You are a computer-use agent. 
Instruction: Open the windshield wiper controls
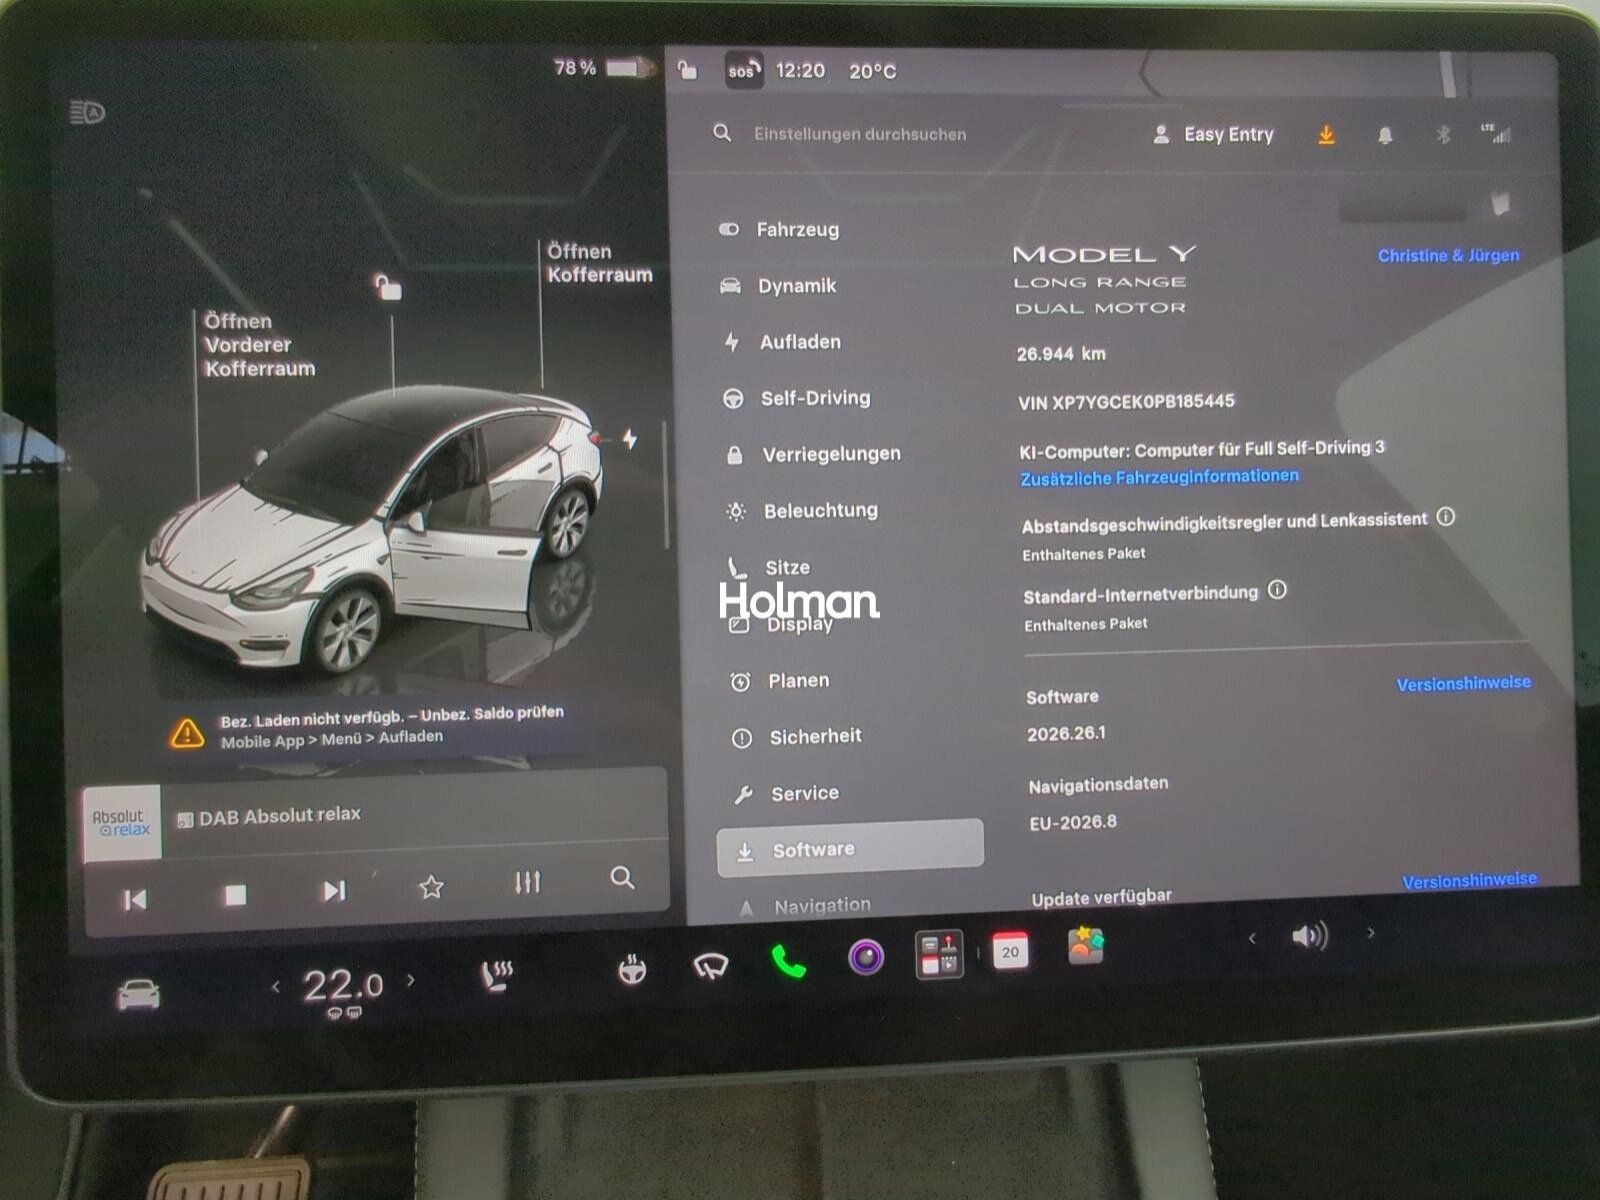click(711, 966)
